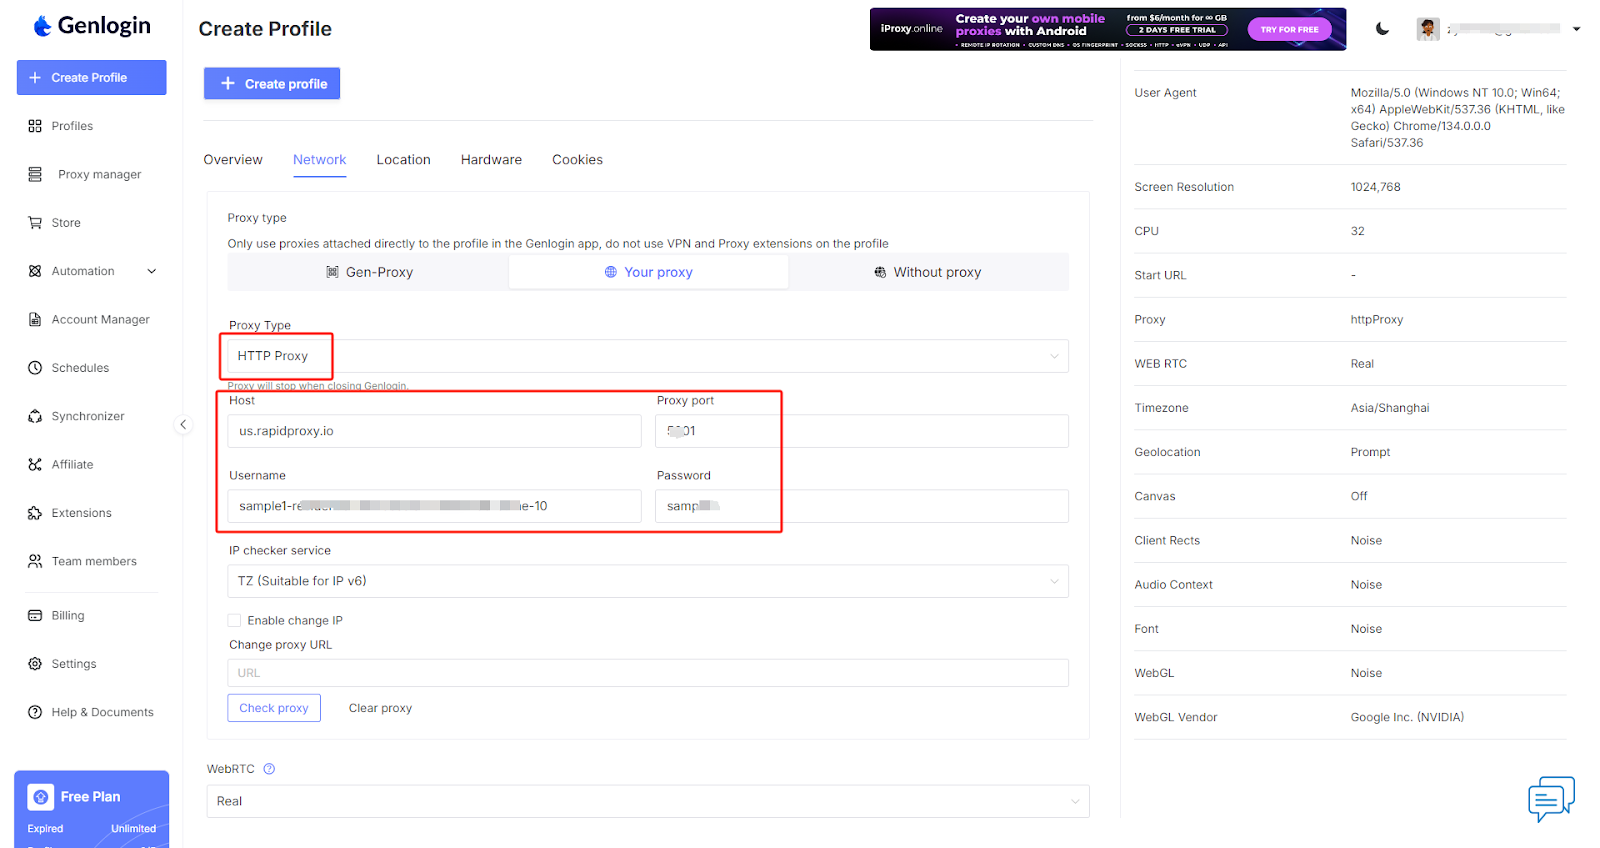This screenshot has width=1600, height=848.
Task: Enable the change IP checkbox
Action: 234,621
